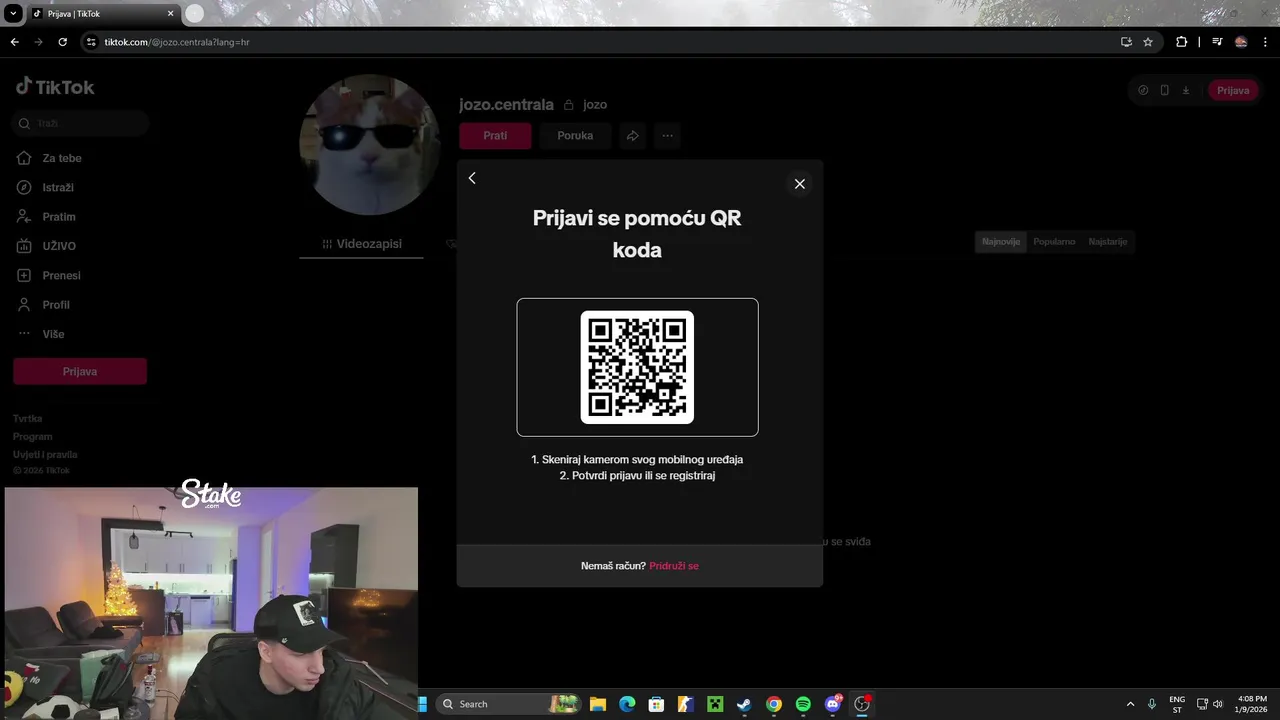Sort videos by Najstarije
The height and width of the screenshot is (720, 1280).
tap(1108, 241)
